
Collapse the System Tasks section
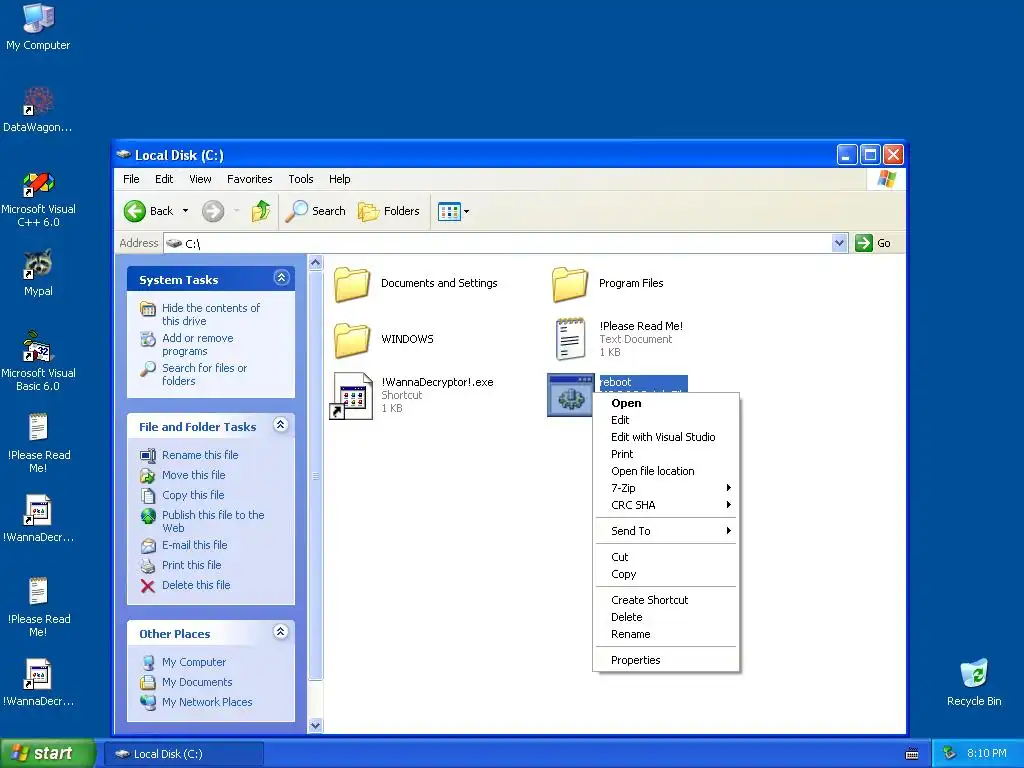281,278
